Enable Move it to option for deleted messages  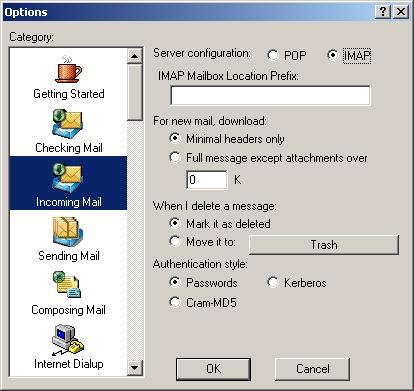(175, 241)
